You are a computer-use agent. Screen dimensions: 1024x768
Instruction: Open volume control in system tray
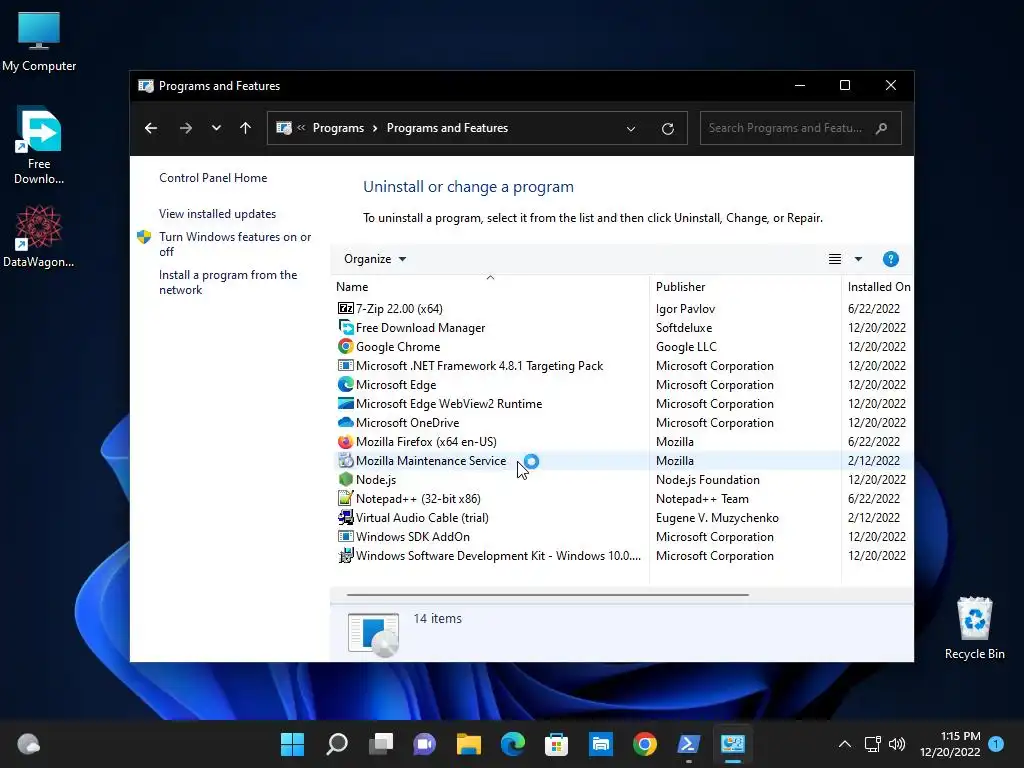[897, 744]
